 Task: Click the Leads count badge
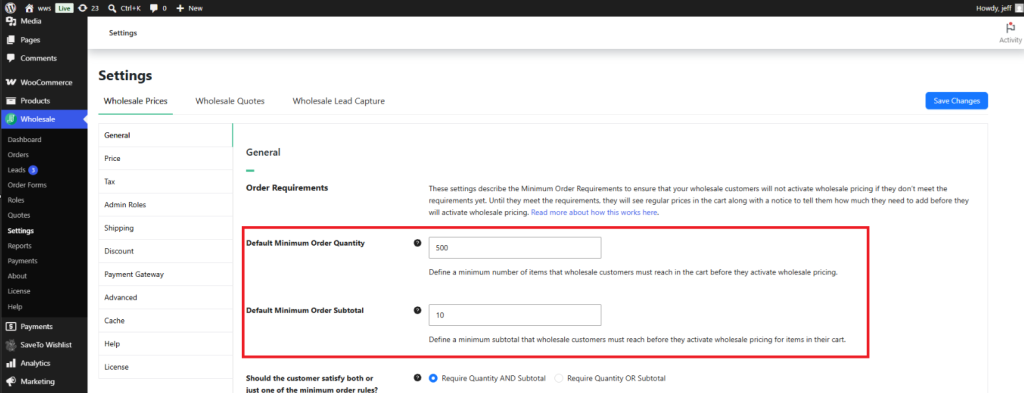tap(33, 170)
